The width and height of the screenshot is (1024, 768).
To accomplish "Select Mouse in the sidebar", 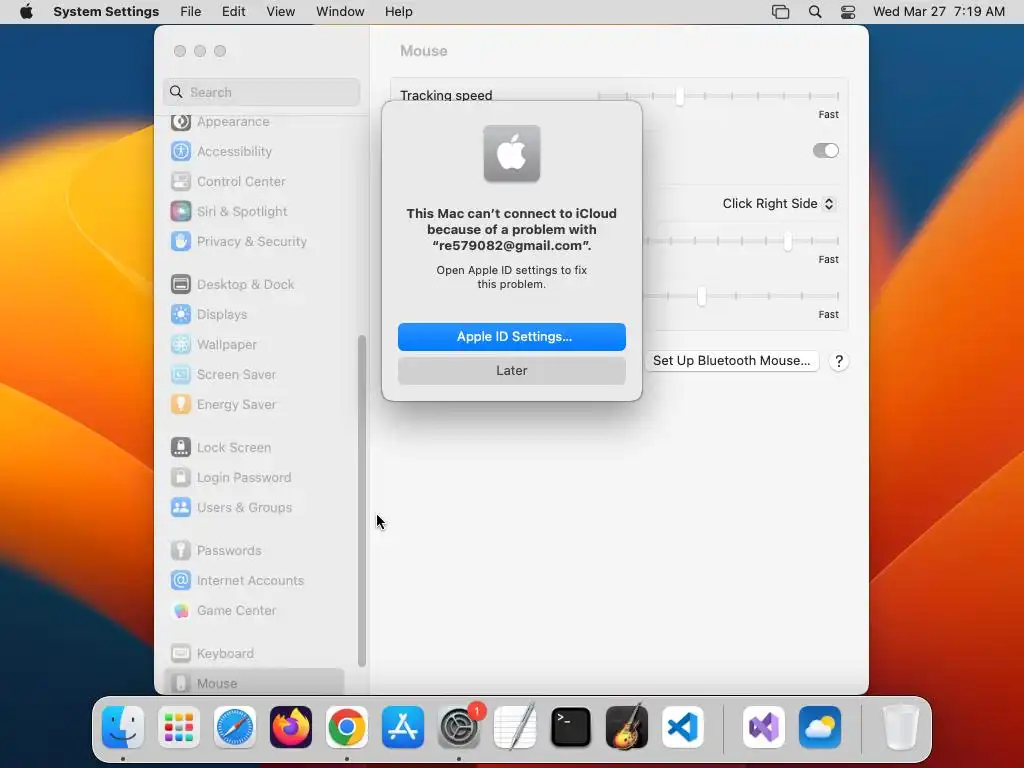I will [255, 683].
